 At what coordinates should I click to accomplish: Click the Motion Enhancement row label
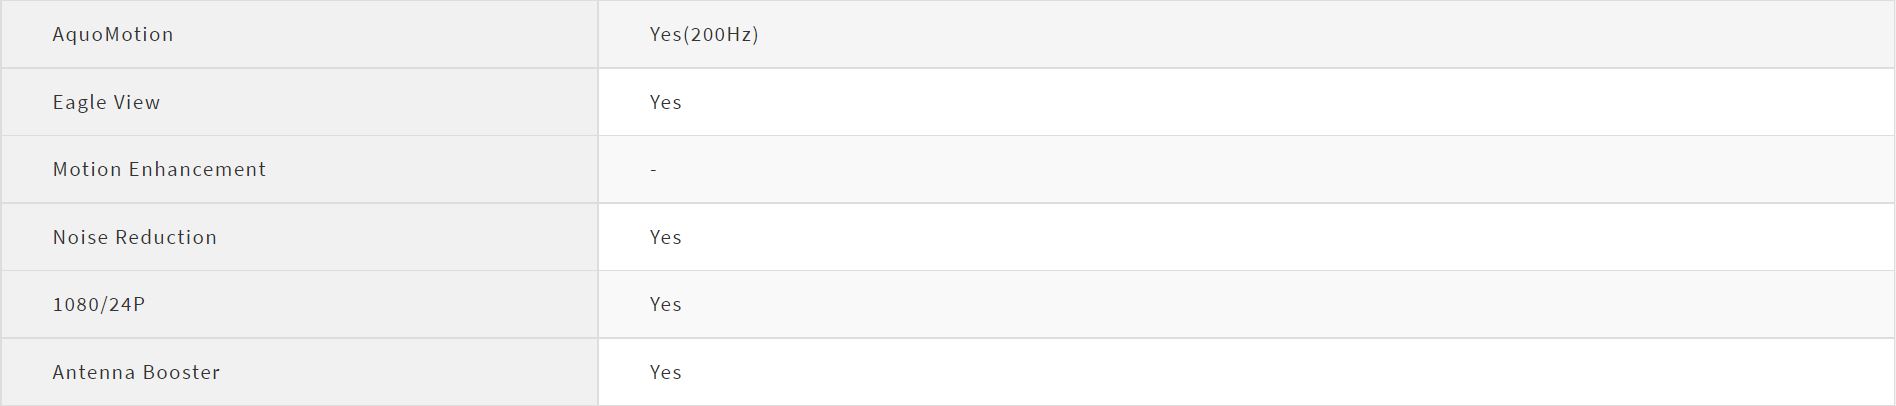tap(159, 169)
